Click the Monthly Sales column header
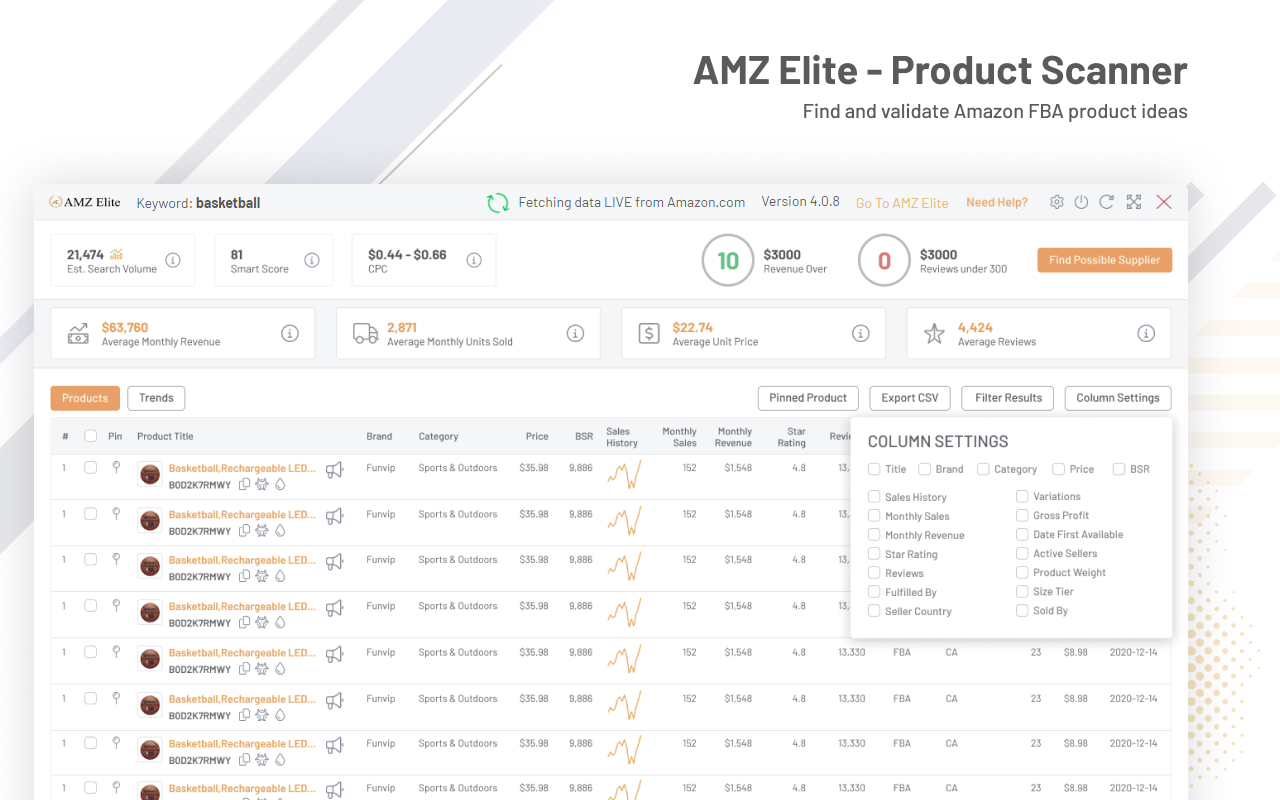The width and height of the screenshot is (1280, 800). [x=680, y=437]
